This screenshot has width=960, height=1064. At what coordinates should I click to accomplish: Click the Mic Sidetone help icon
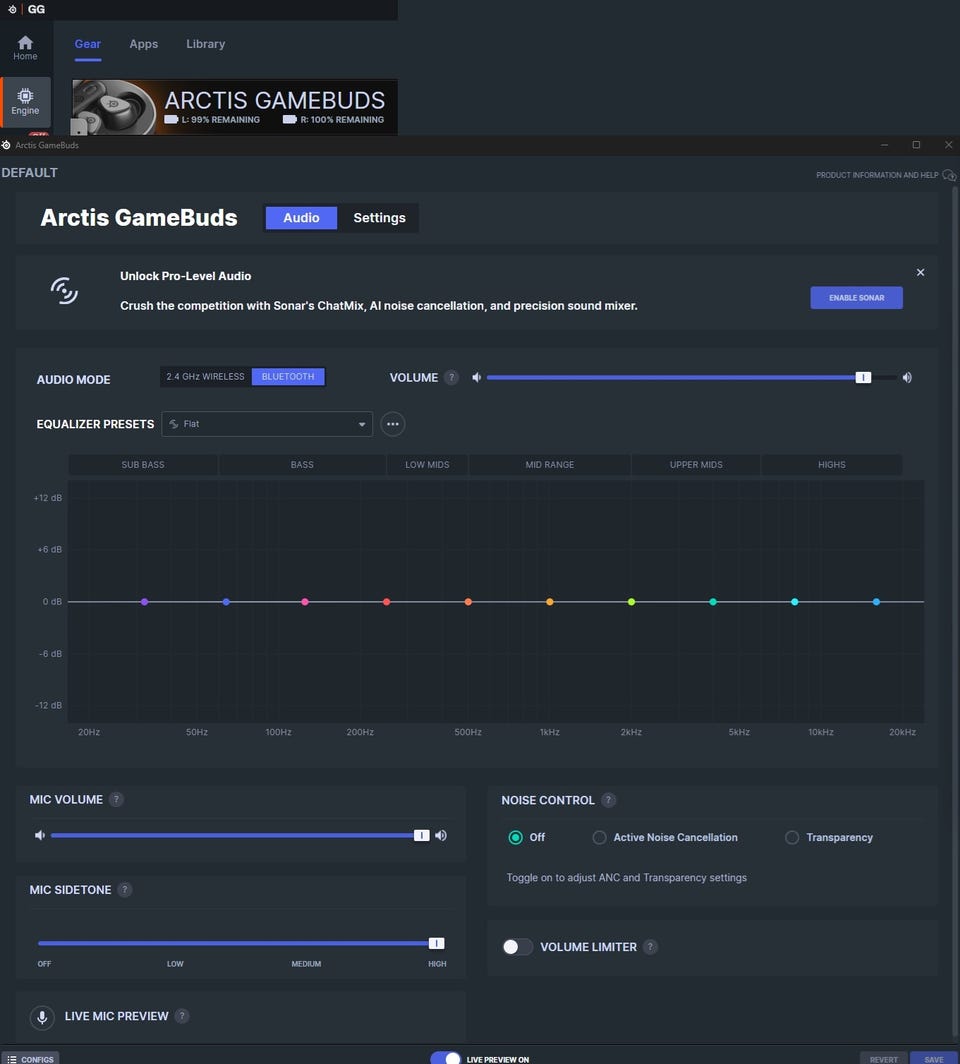pos(124,890)
